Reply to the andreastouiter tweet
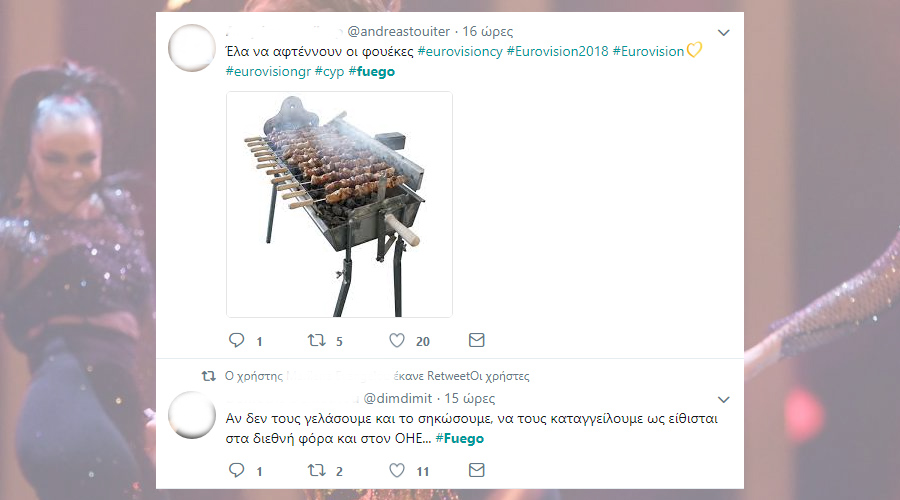The image size is (900, 500). tap(236, 340)
